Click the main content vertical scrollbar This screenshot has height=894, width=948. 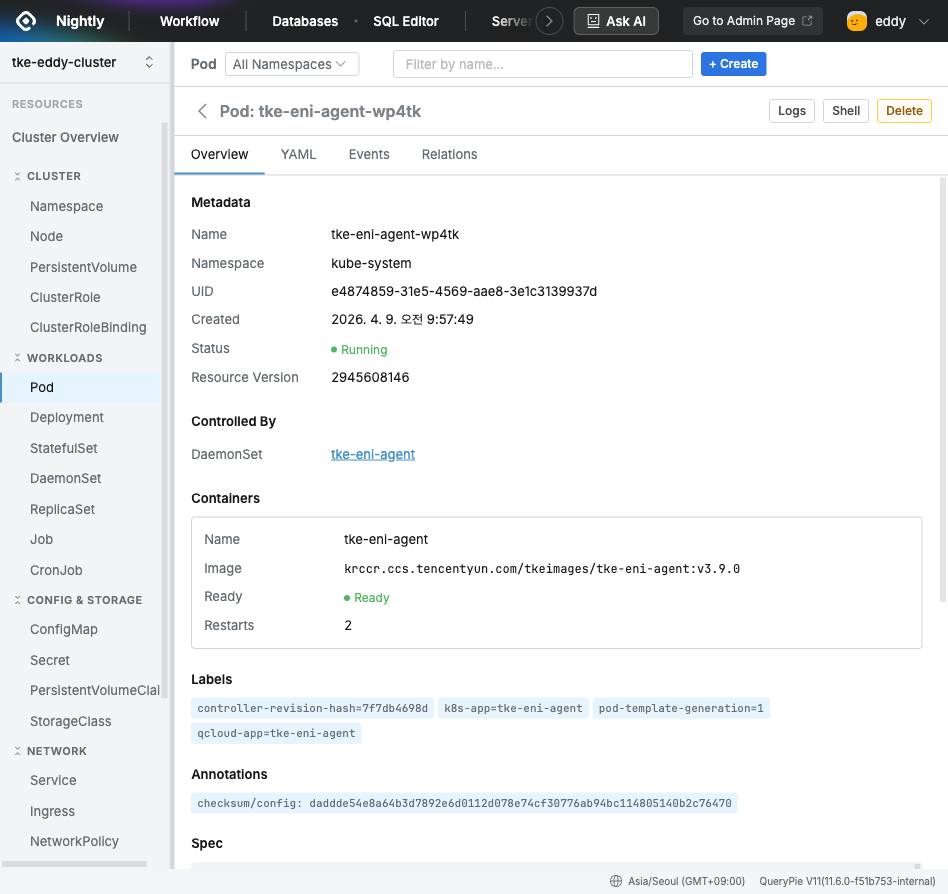click(943, 390)
